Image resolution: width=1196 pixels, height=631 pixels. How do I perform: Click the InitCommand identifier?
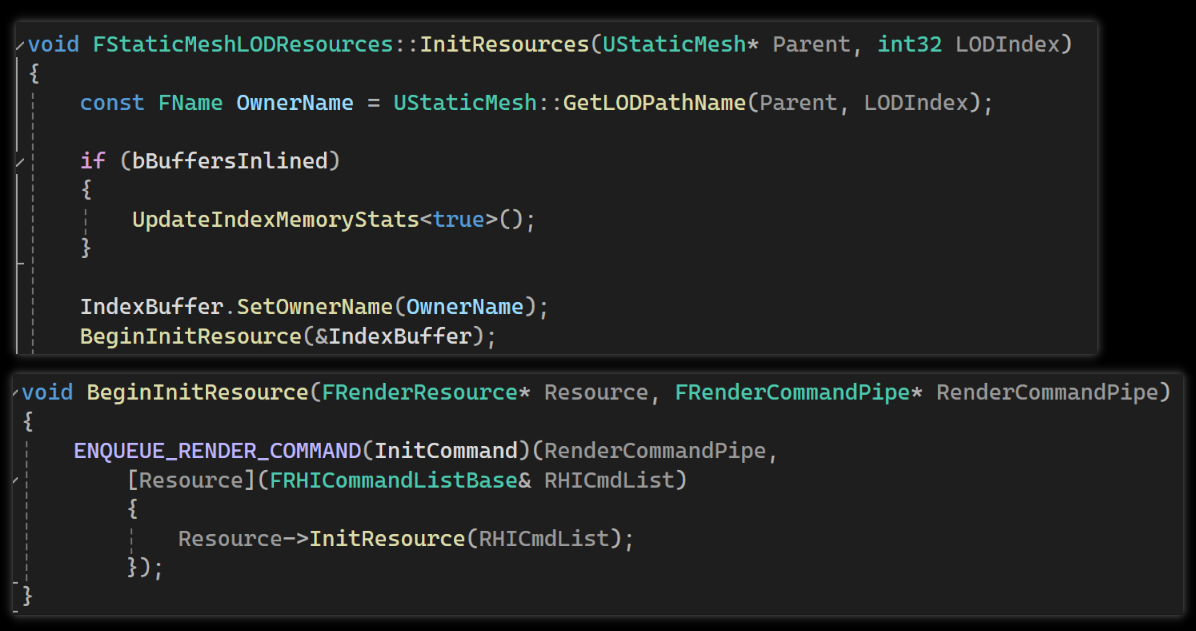click(446, 451)
